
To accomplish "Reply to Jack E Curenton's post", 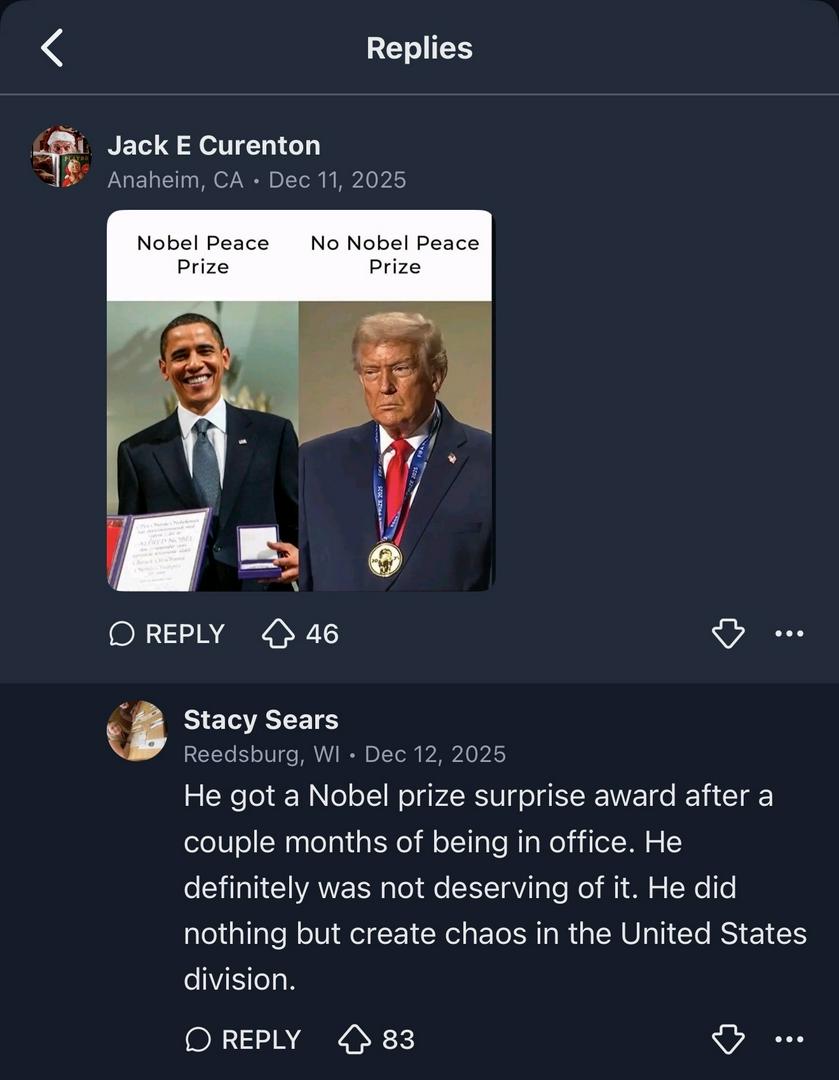I will [x=167, y=634].
